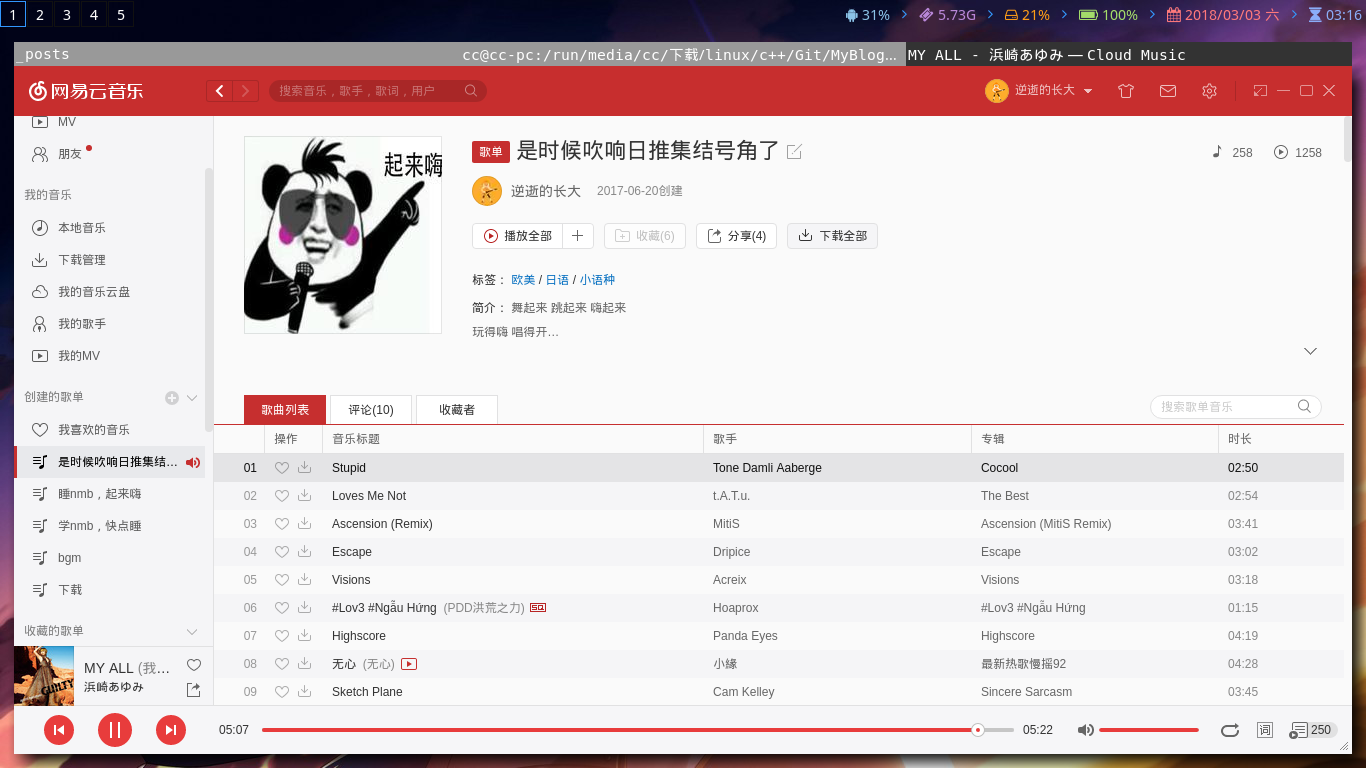Click the 分享(4) button
The image size is (1366, 768).
click(x=737, y=236)
